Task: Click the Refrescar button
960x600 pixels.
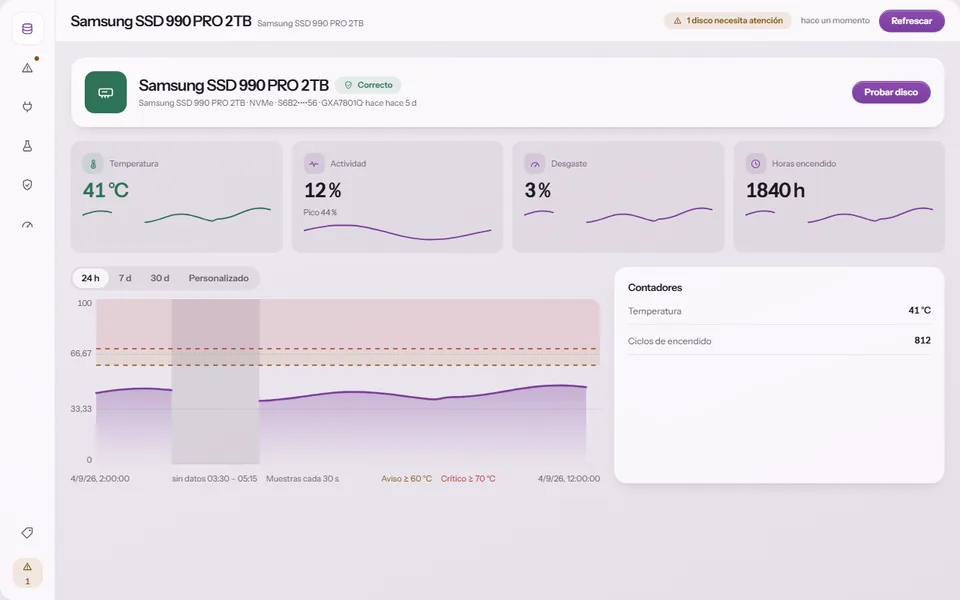Action: 911,21
